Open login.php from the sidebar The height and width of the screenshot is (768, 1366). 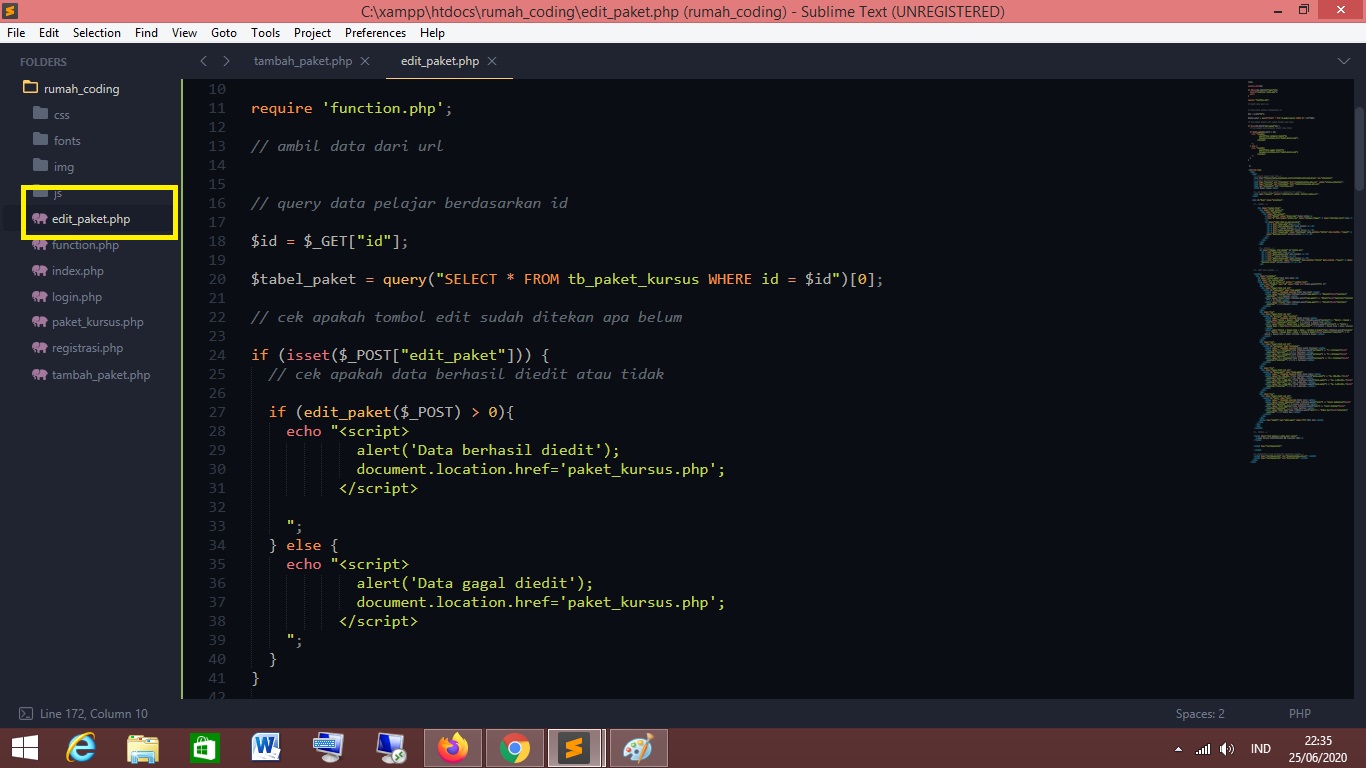[x=77, y=297]
